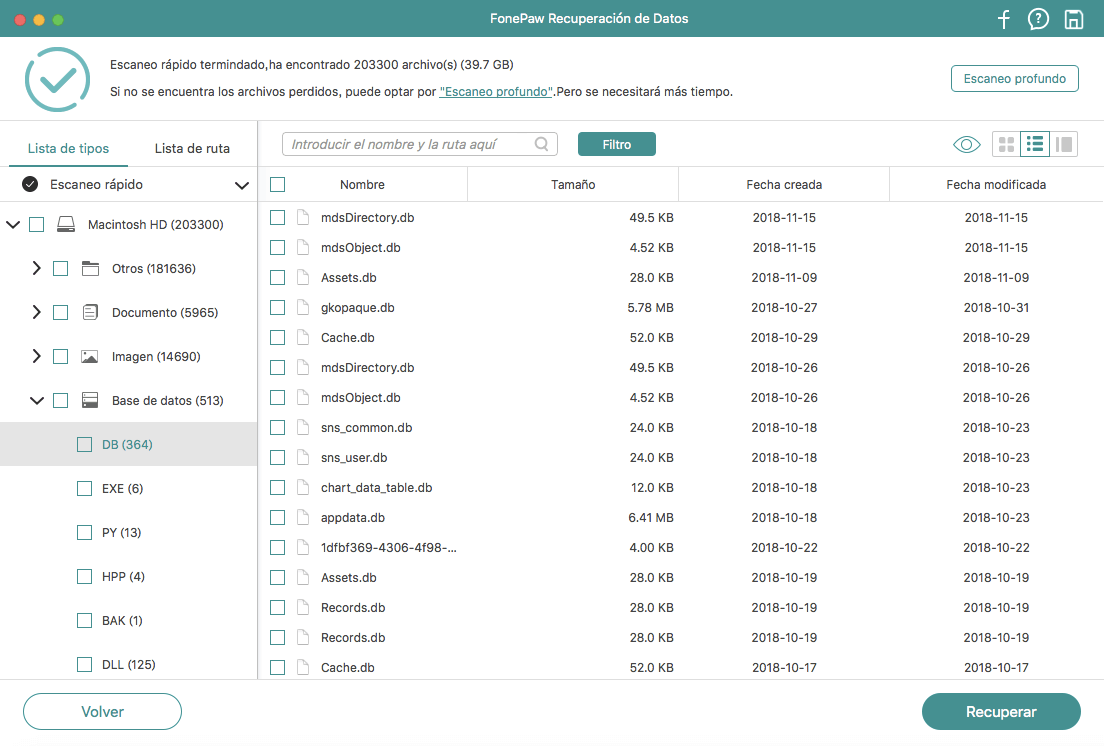The image size is (1104, 746).
Task: Check the PY (13) checkbox
Action: pos(84,532)
